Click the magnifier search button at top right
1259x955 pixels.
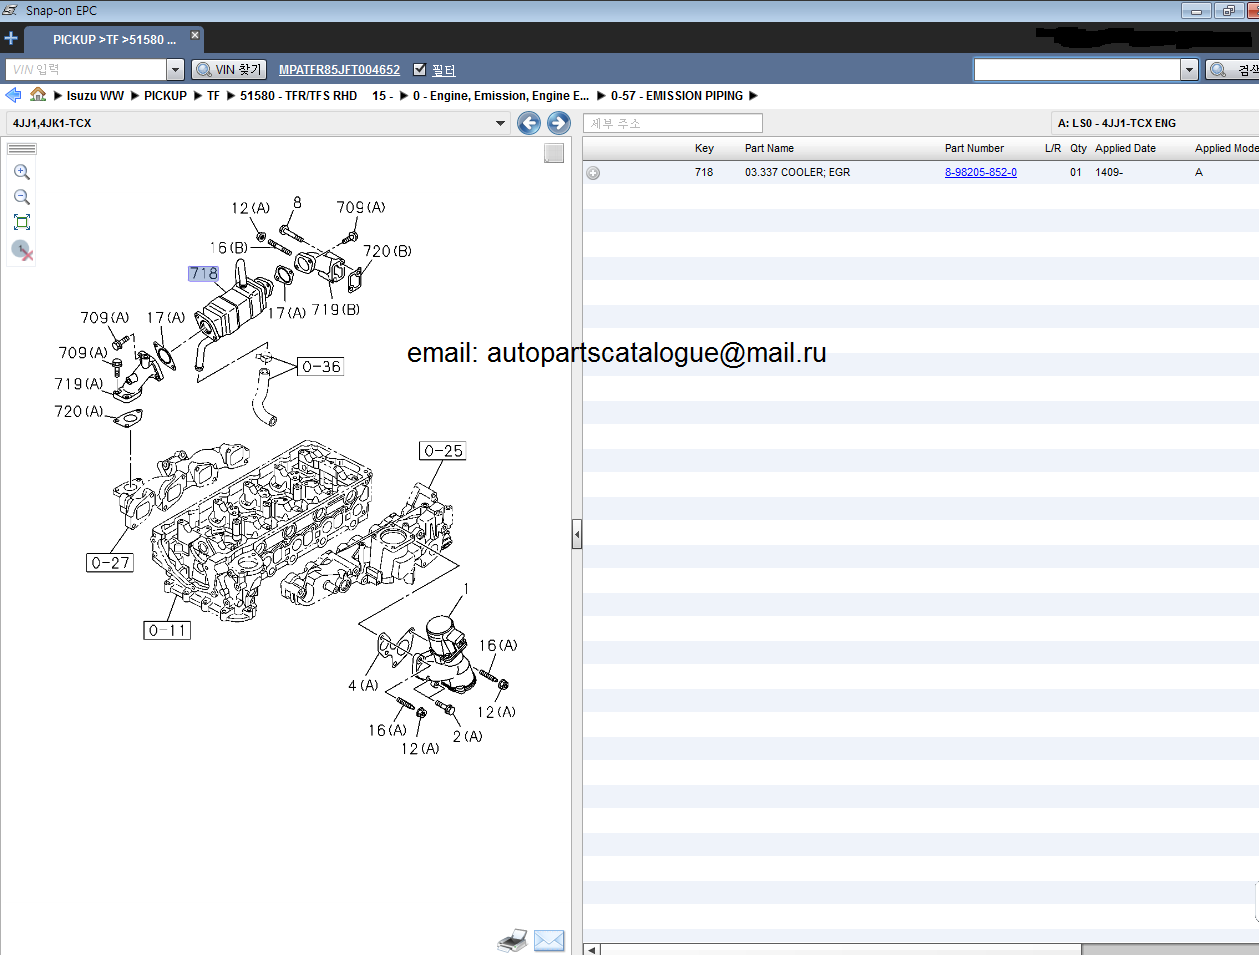1232,69
